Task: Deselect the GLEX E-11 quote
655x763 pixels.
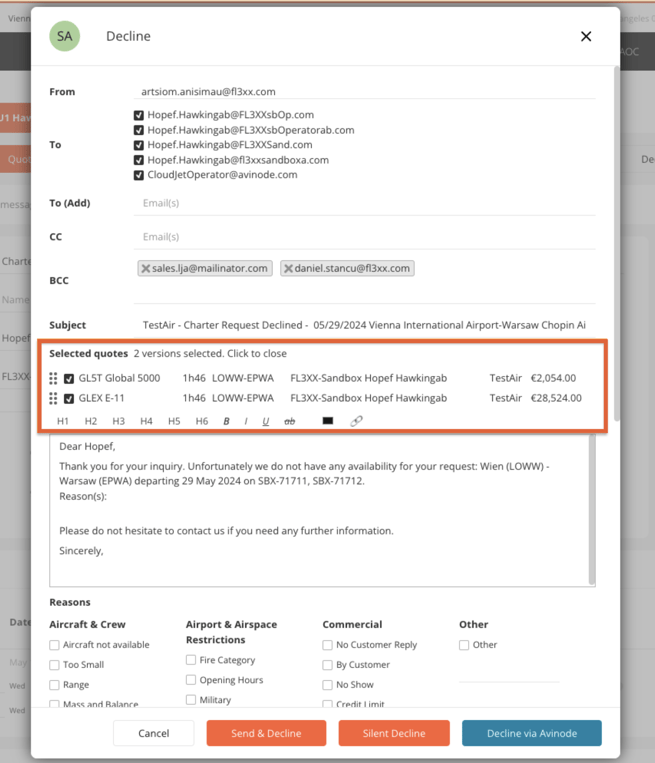Action: click(x=69, y=399)
